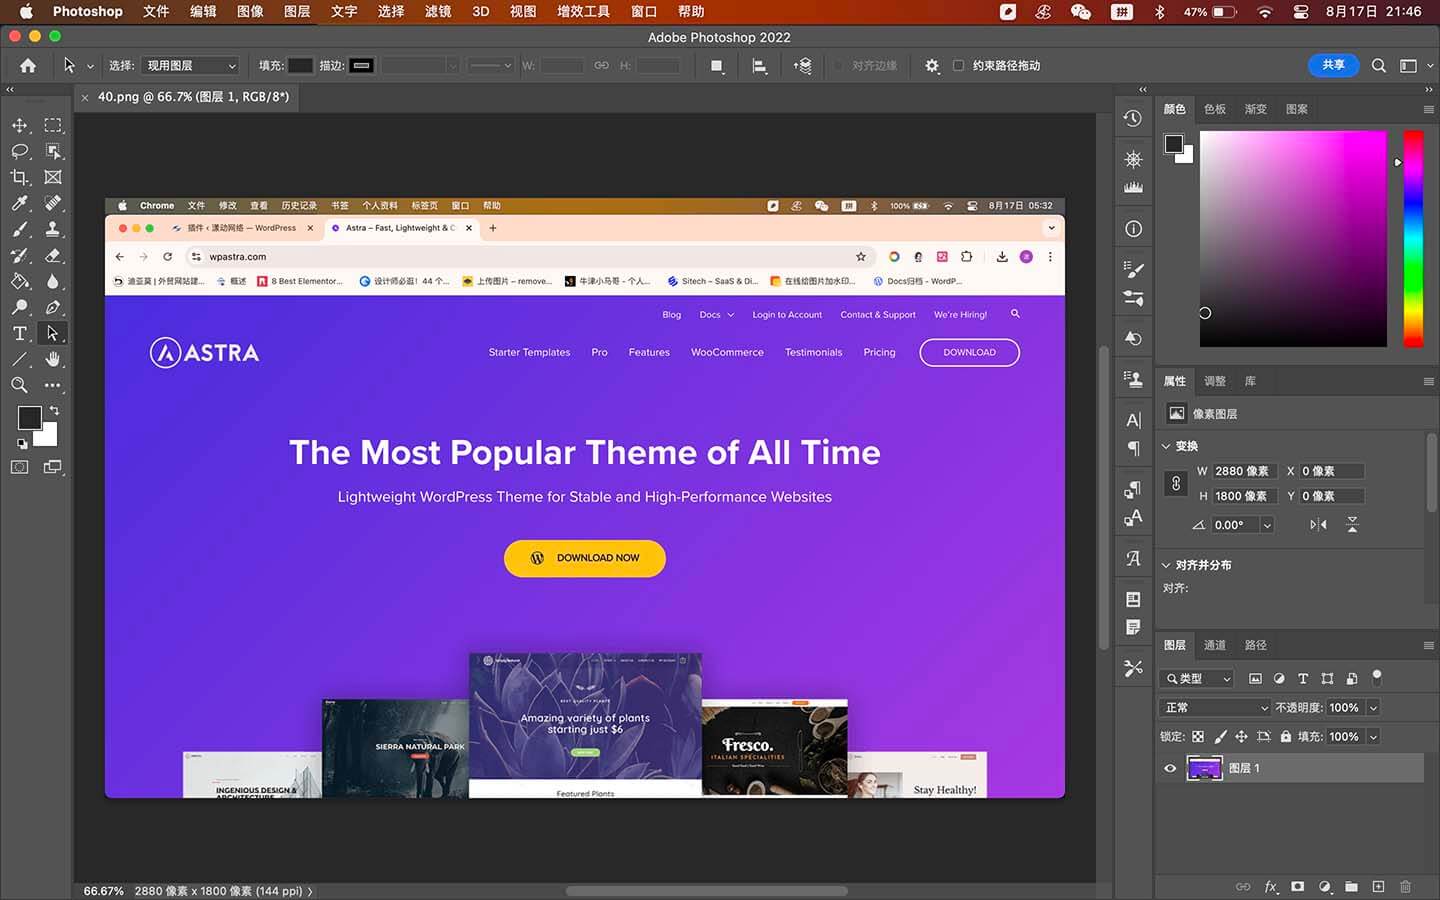This screenshot has width=1440, height=900.
Task: Toggle lock position icon
Action: [1241, 737]
